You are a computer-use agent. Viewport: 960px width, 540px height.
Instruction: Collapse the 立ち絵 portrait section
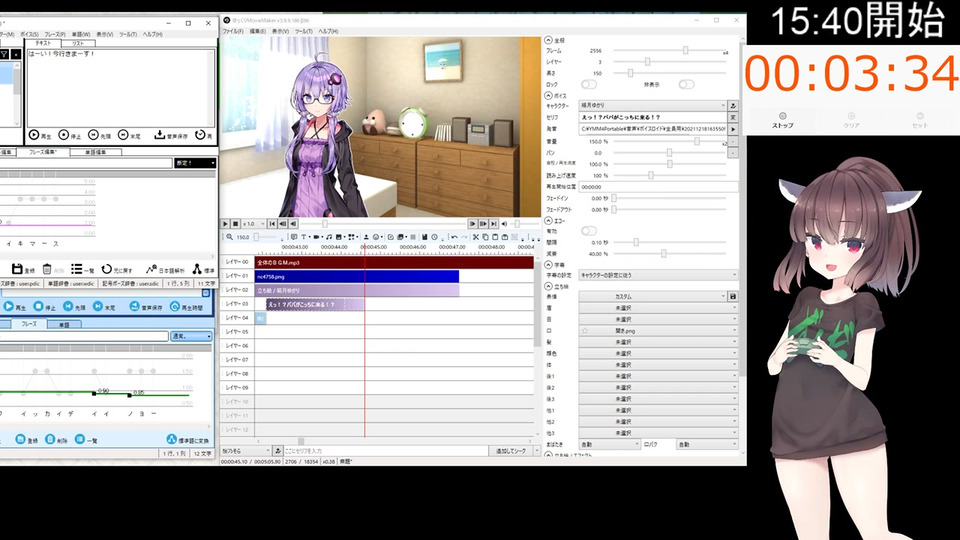(x=548, y=286)
